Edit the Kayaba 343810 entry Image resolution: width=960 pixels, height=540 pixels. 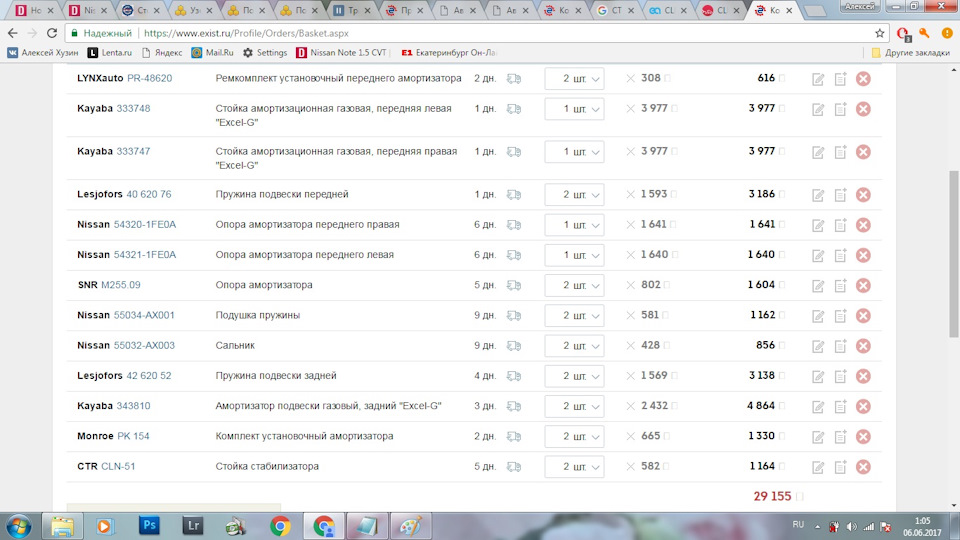coord(818,407)
